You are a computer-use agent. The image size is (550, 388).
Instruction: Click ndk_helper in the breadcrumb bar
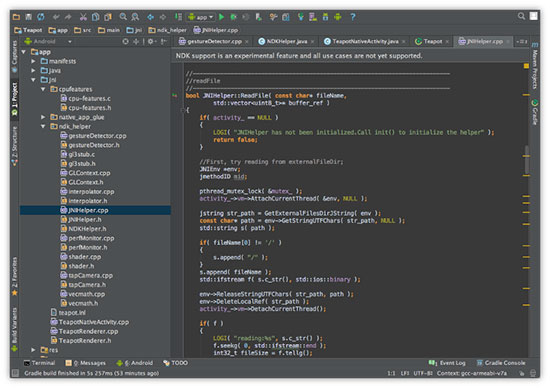167,30
